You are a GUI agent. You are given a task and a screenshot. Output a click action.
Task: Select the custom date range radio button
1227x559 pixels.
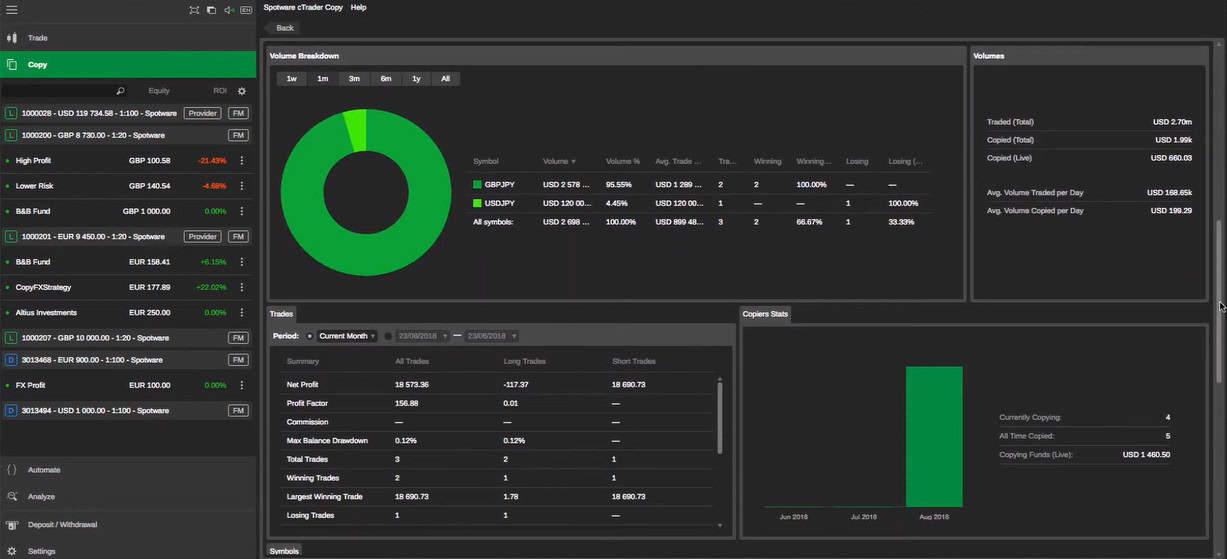pyautogui.click(x=388, y=336)
